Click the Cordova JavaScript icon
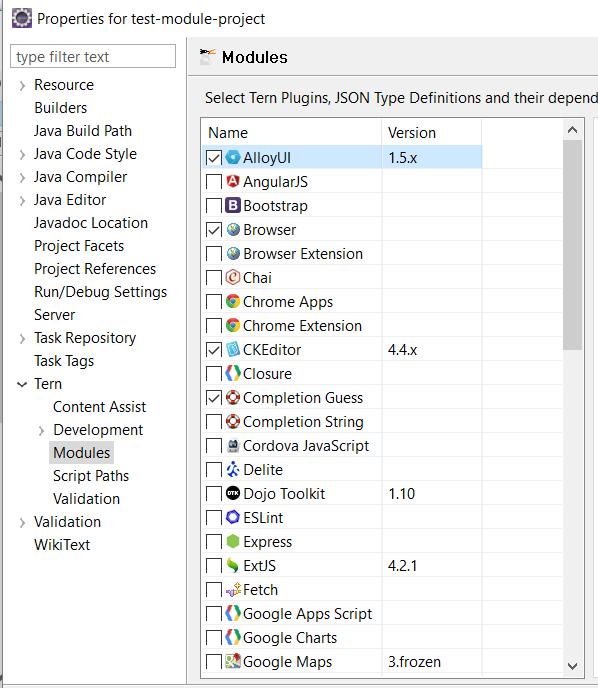This screenshot has width=598, height=688. click(x=233, y=445)
